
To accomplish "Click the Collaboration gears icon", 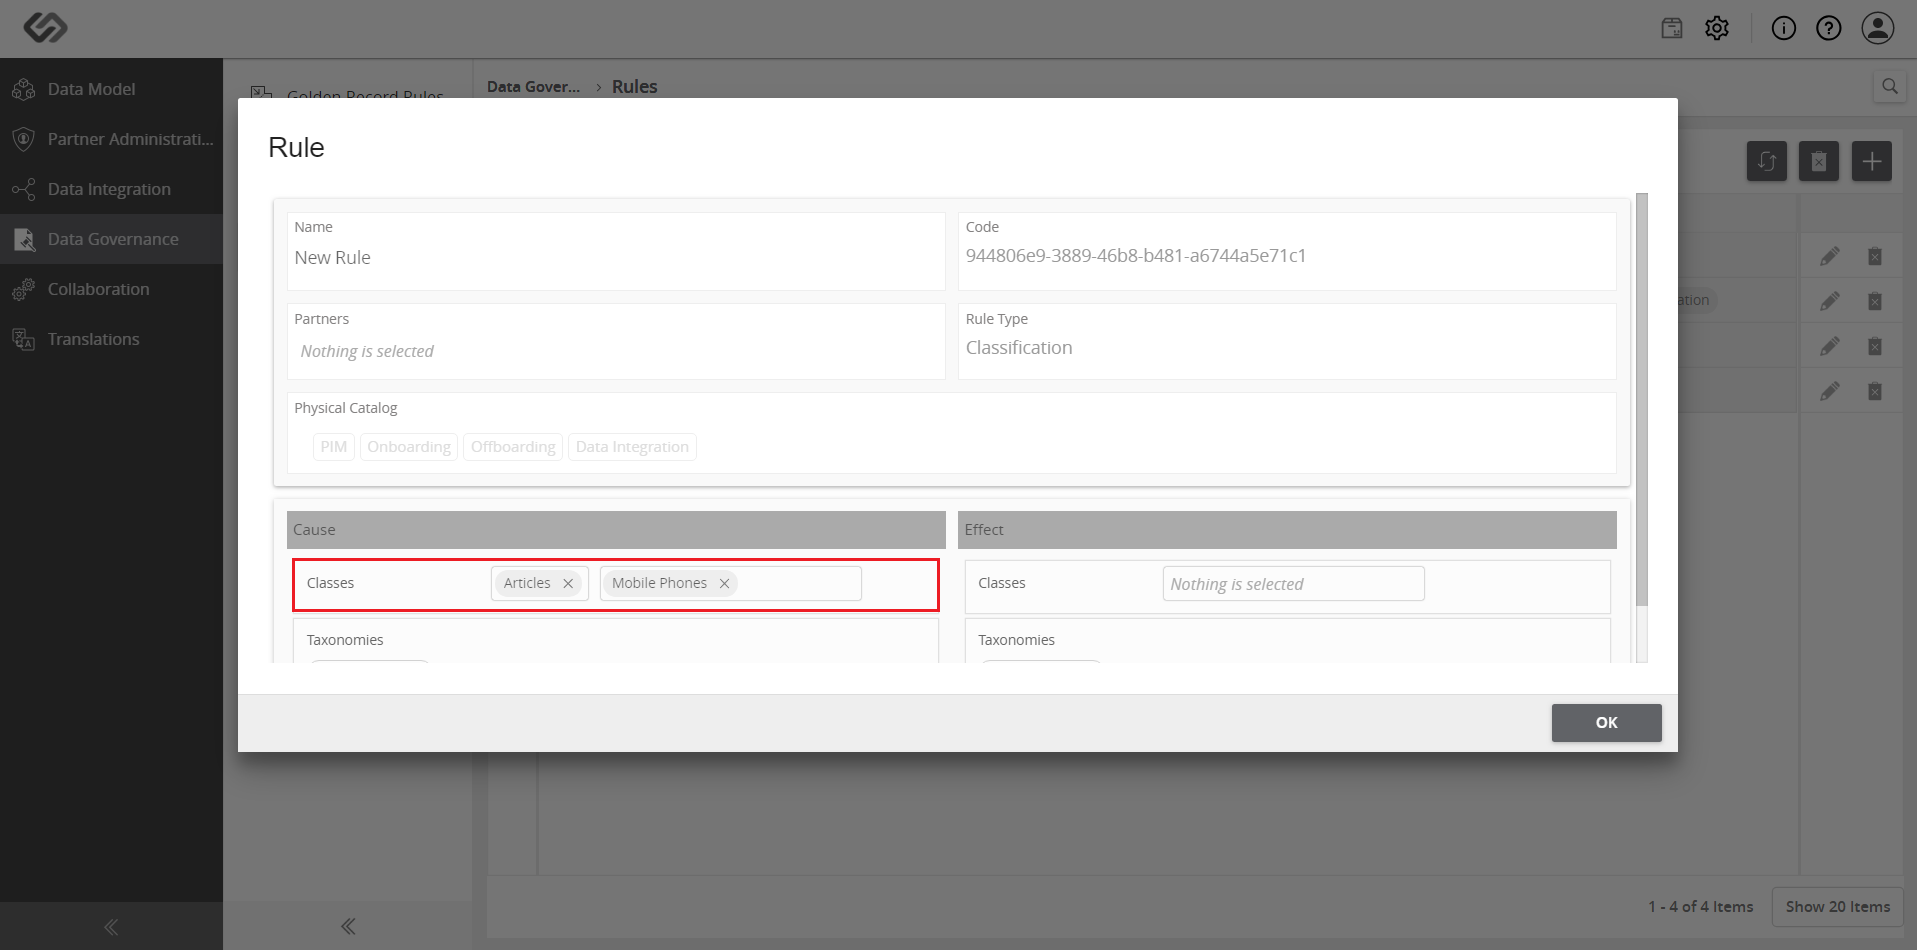I will click(24, 289).
